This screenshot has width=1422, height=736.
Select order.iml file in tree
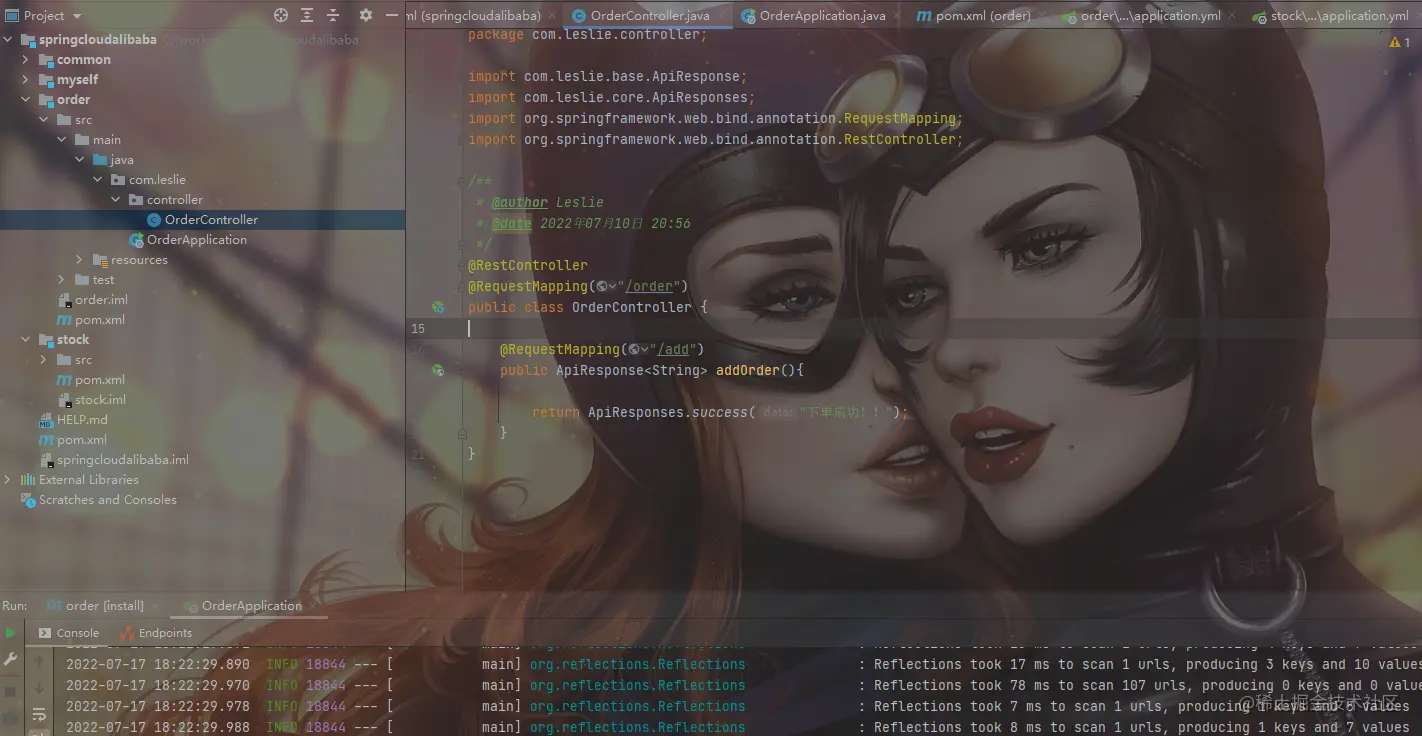pyautogui.click(x=101, y=300)
